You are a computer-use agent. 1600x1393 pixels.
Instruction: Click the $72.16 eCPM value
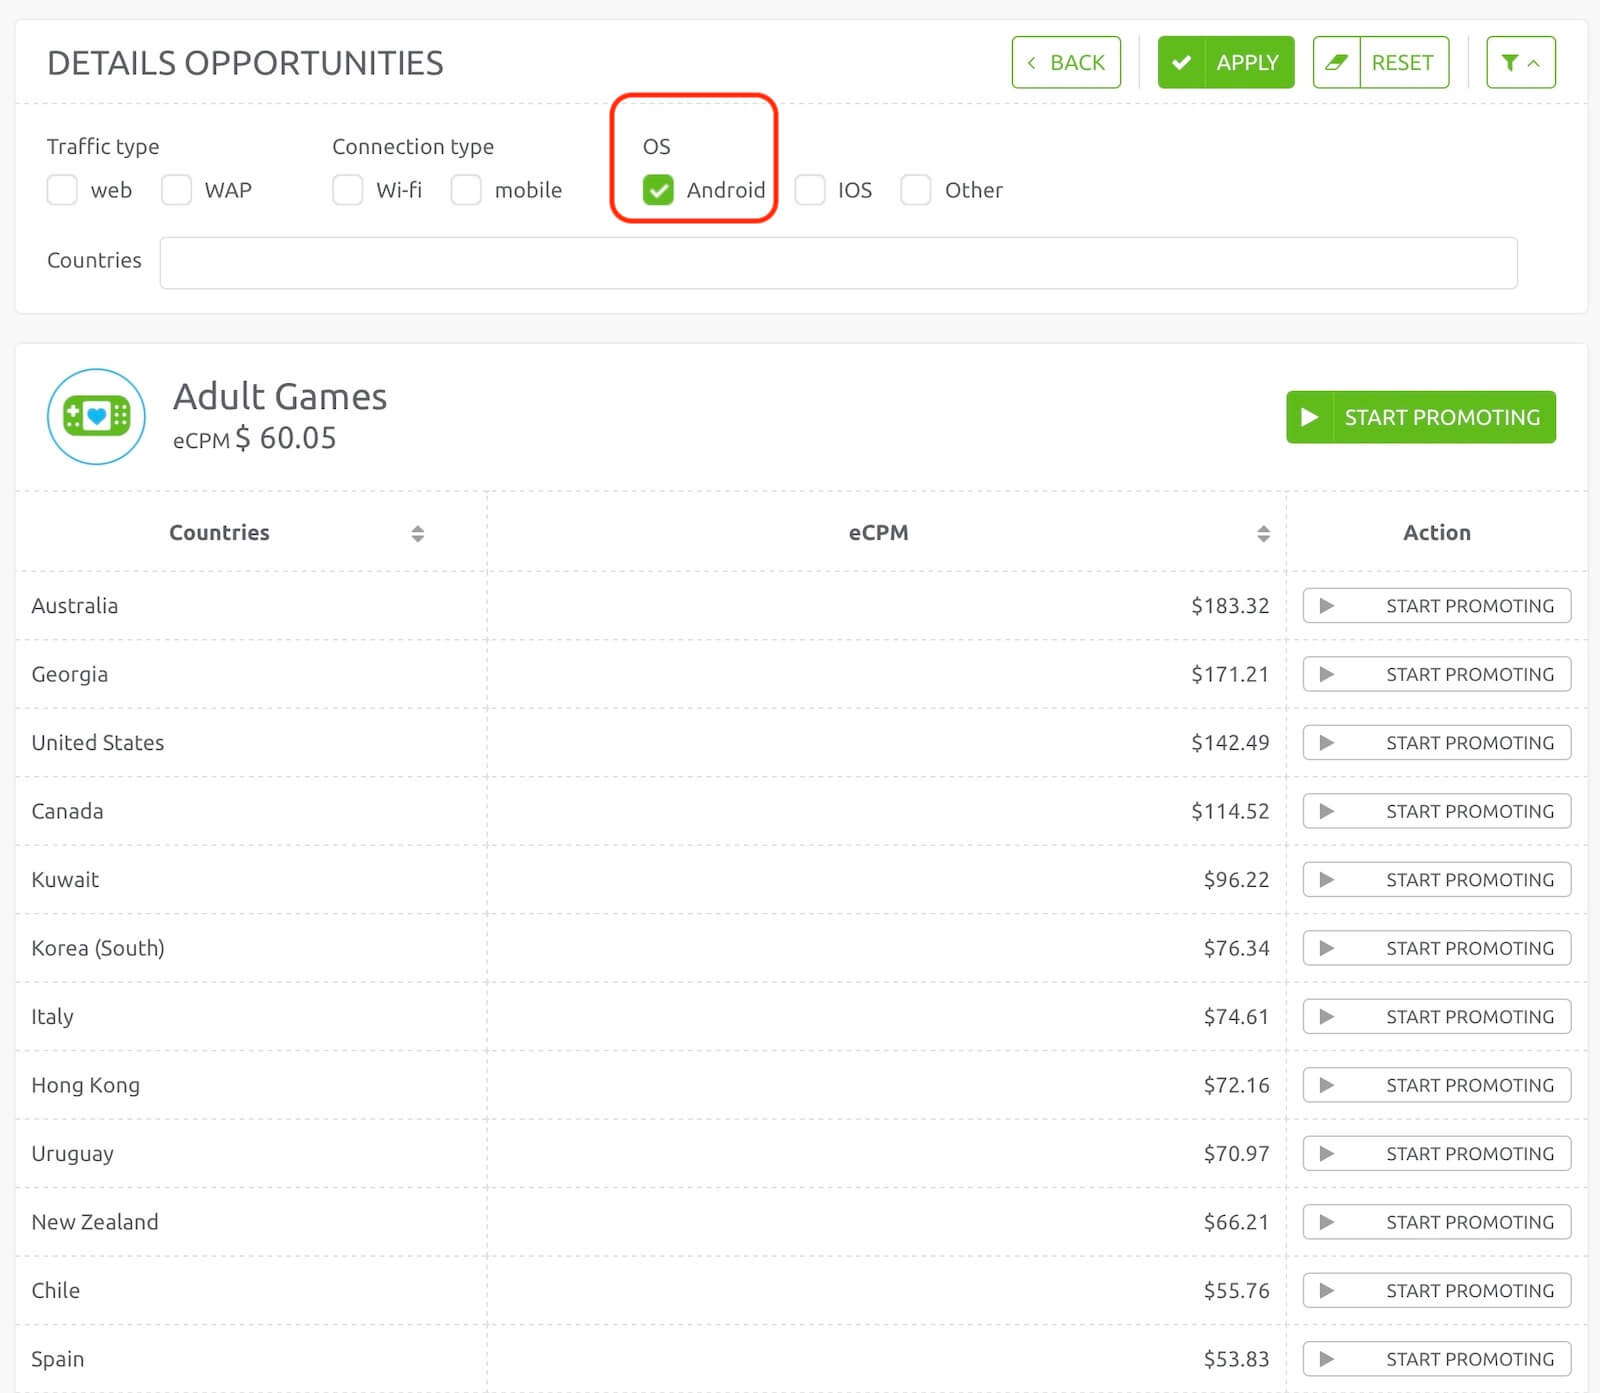(1236, 1085)
